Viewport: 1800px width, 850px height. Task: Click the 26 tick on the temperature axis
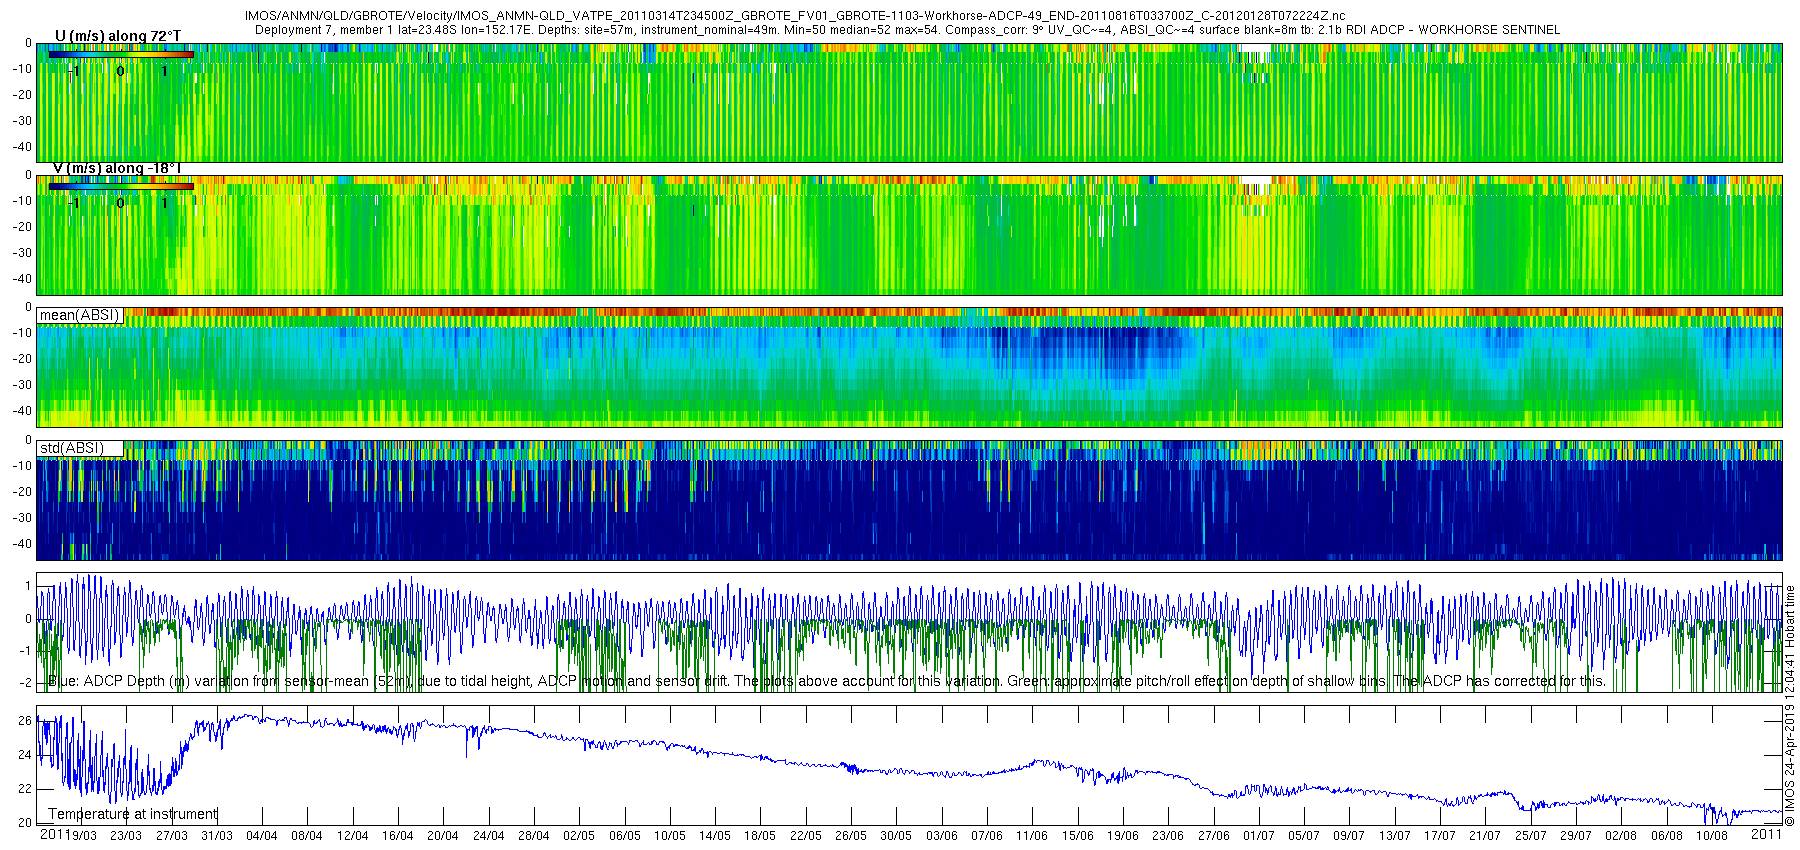point(25,720)
